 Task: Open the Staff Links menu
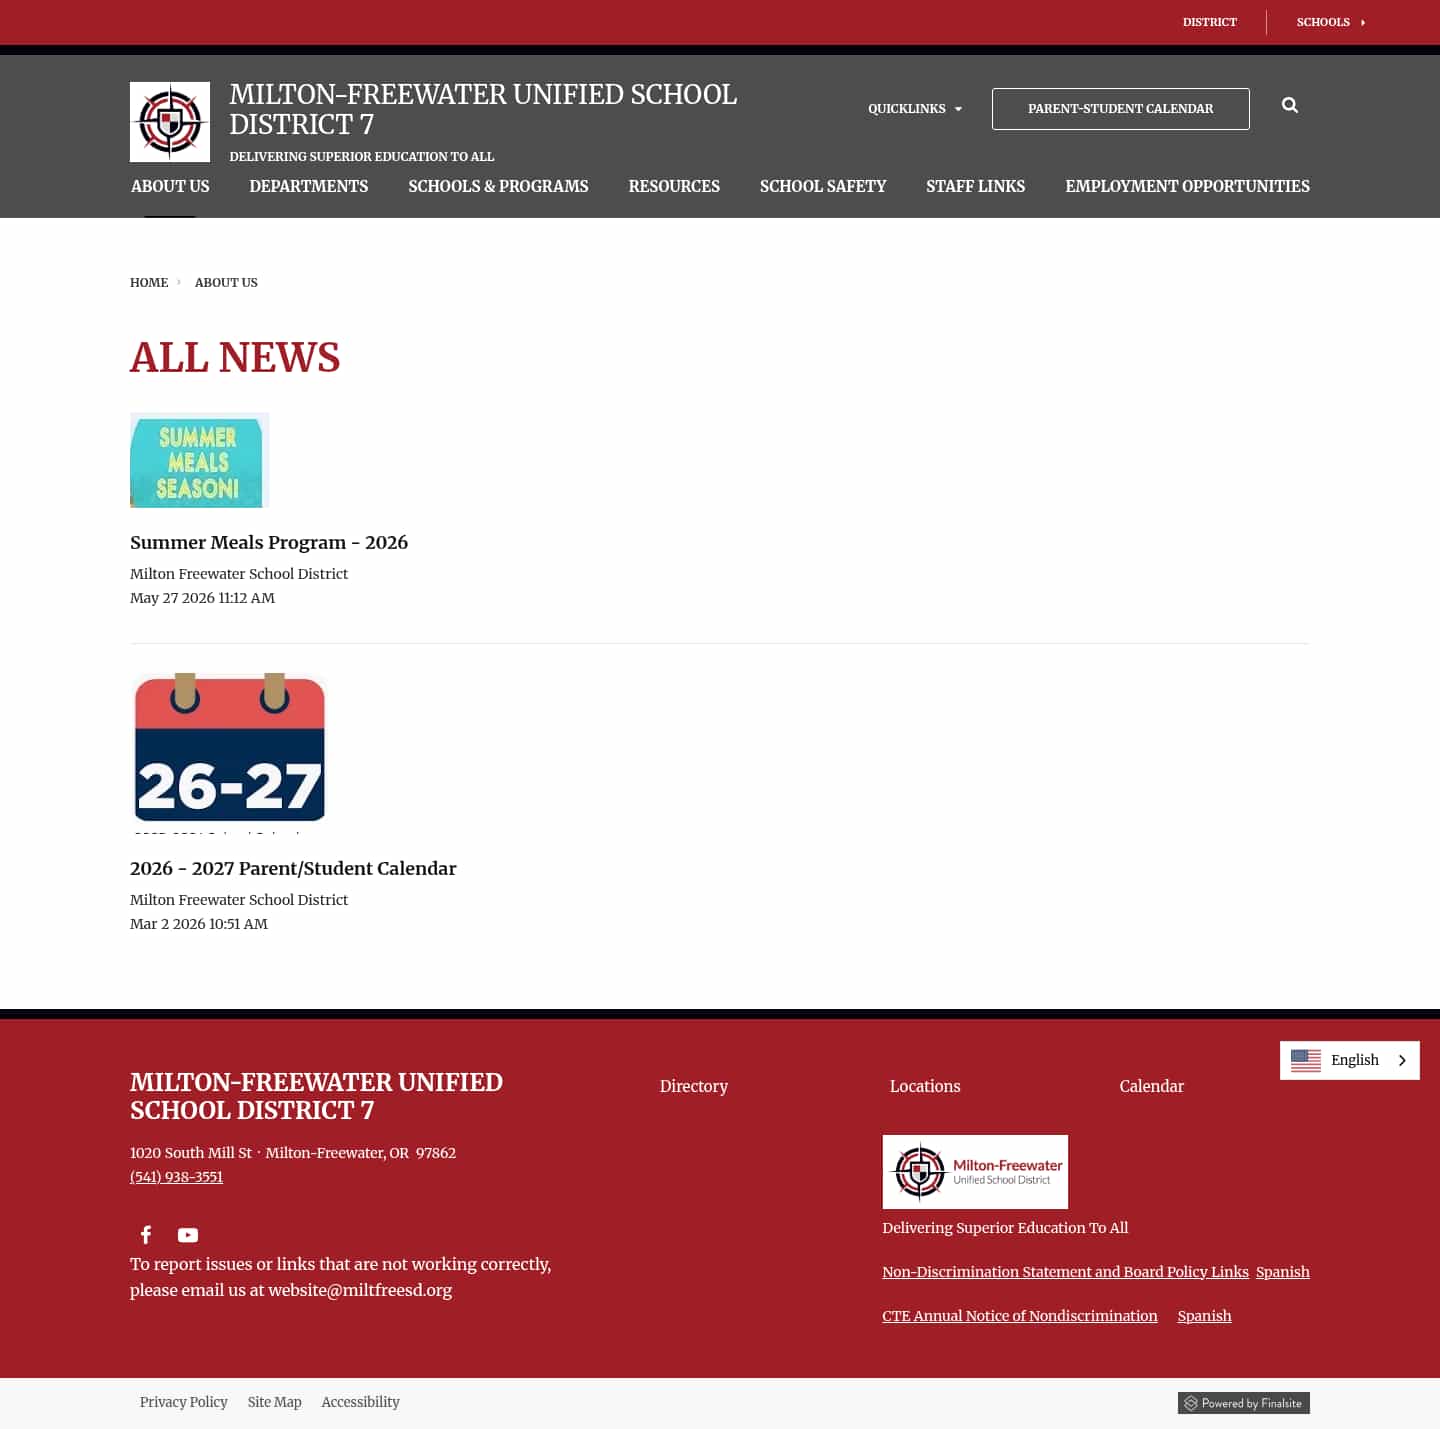[x=976, y=186]
